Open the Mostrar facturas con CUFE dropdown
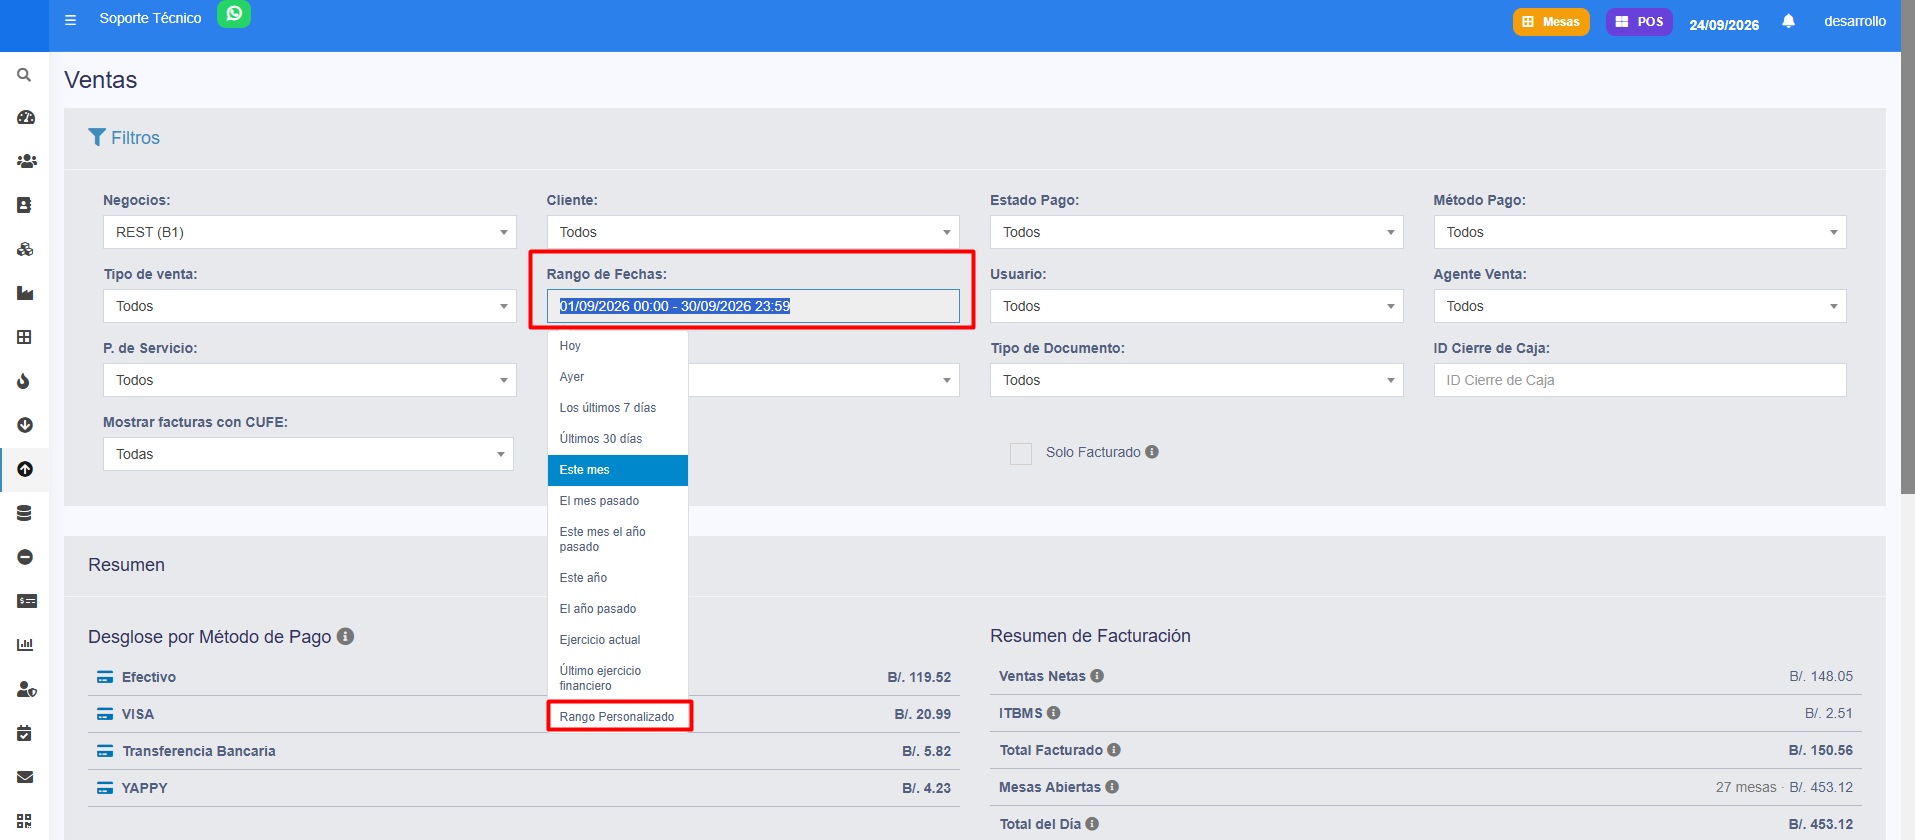Viewport: 1915px width, 840px height. coord(308,454)
